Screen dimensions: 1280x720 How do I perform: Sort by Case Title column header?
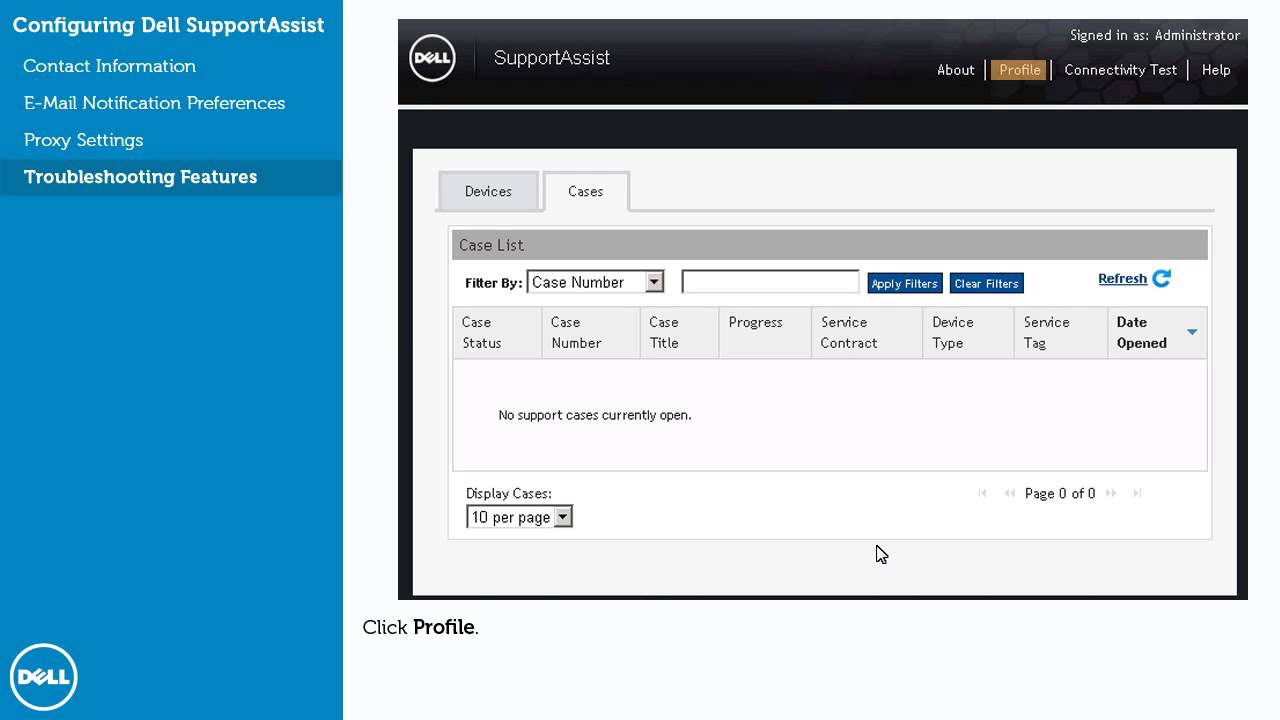click(679, 332)
